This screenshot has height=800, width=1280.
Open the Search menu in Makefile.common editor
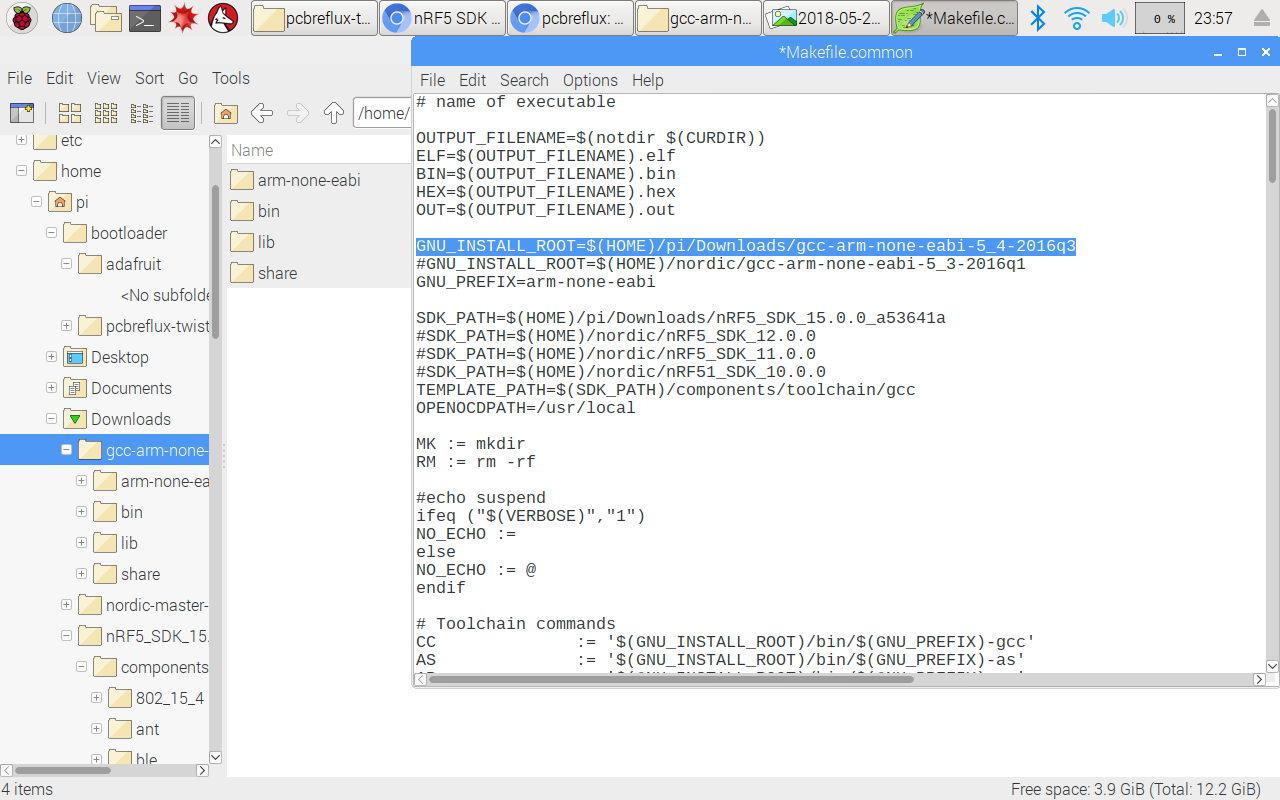point(524,80)
